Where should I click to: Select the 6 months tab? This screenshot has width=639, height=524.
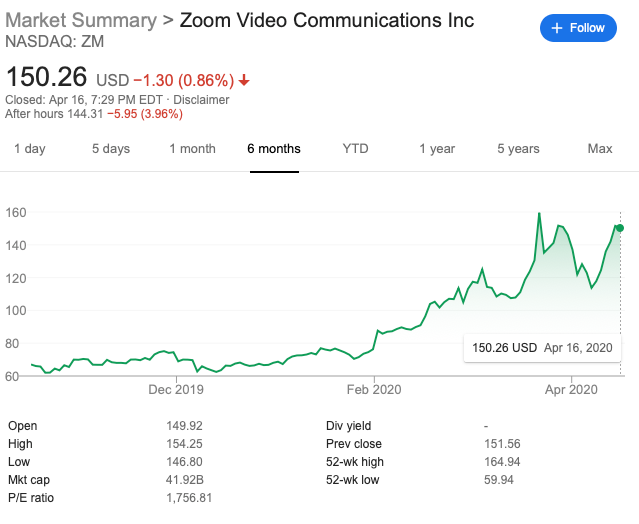tap(274, 149)
